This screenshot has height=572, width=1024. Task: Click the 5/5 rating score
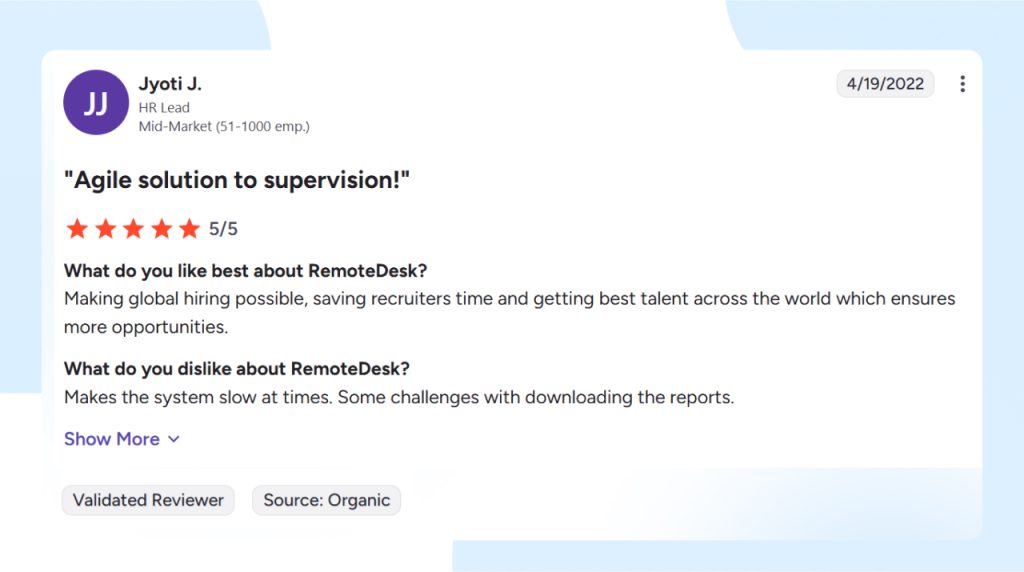pos(223,229)
